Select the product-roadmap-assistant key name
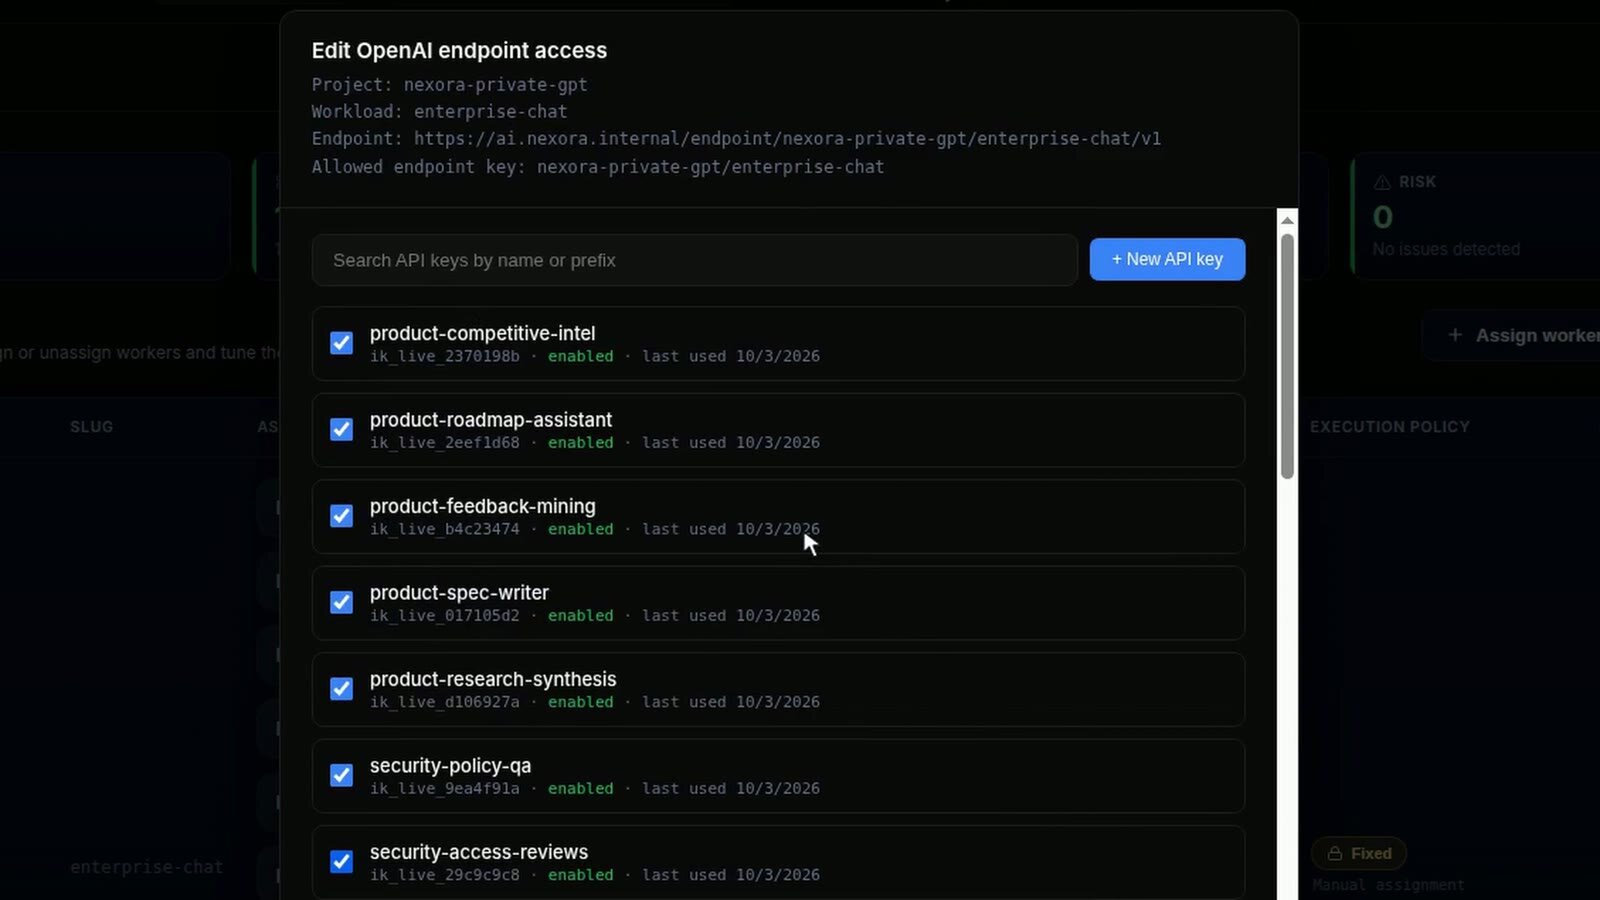Screen dimensions: 1600x900 491,420
